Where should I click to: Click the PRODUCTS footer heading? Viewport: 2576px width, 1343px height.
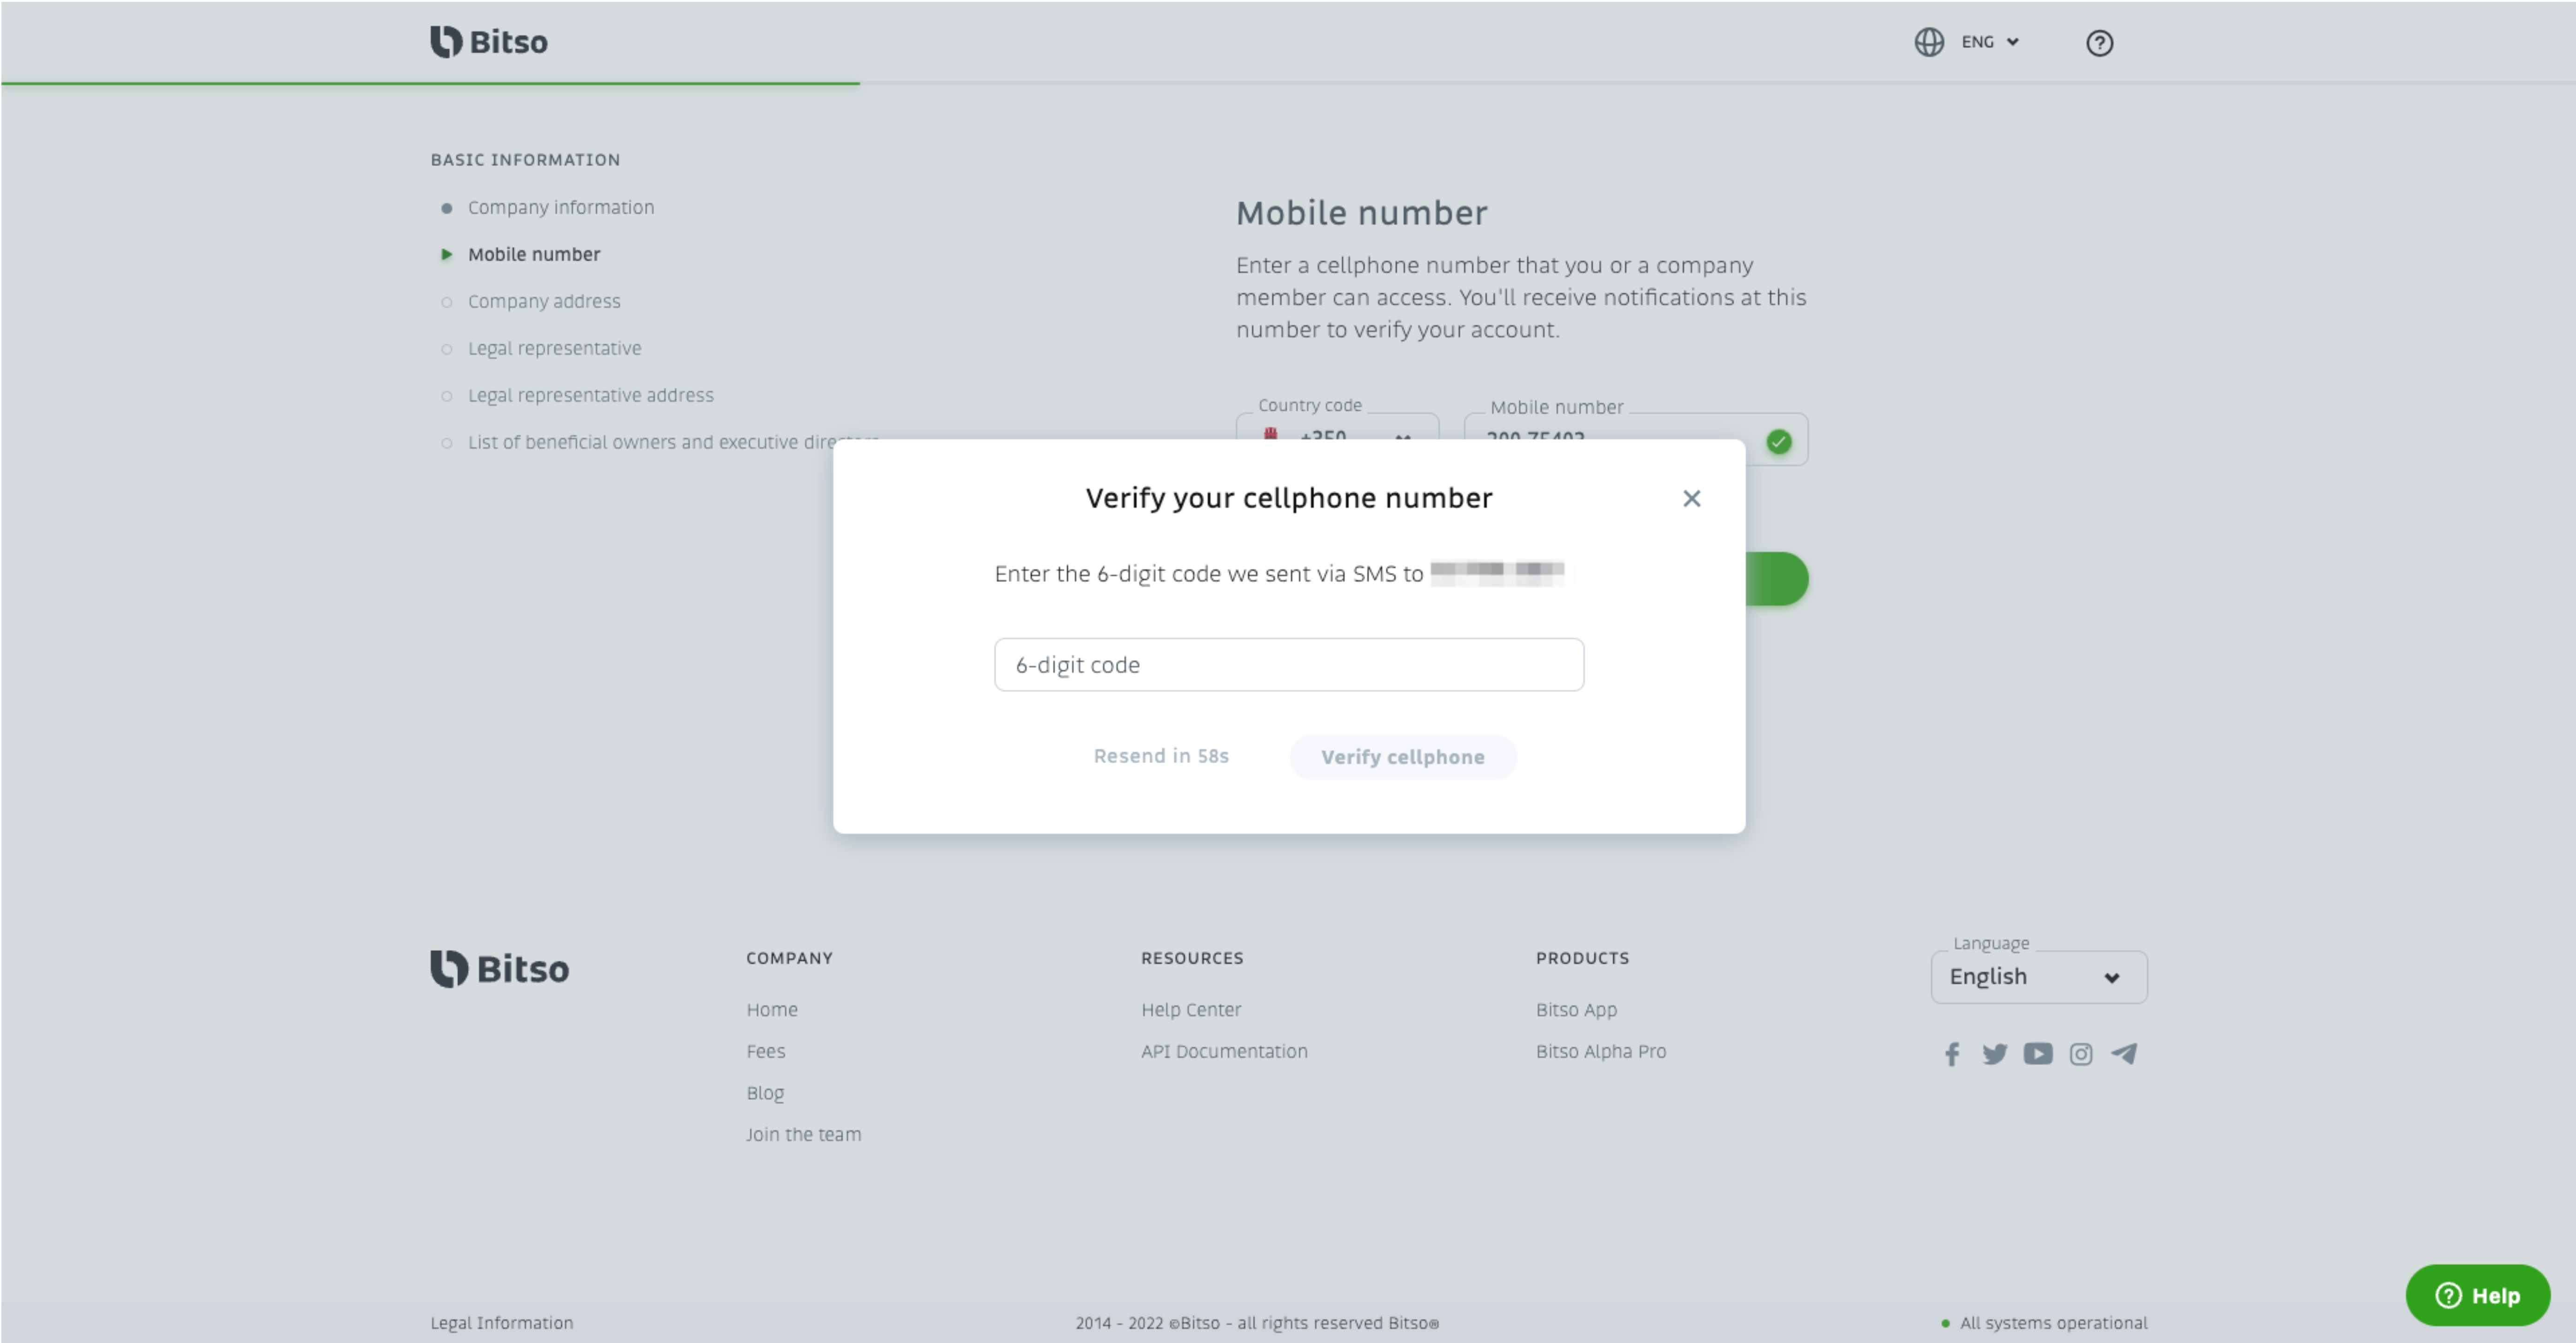(x=1582, y=958)
